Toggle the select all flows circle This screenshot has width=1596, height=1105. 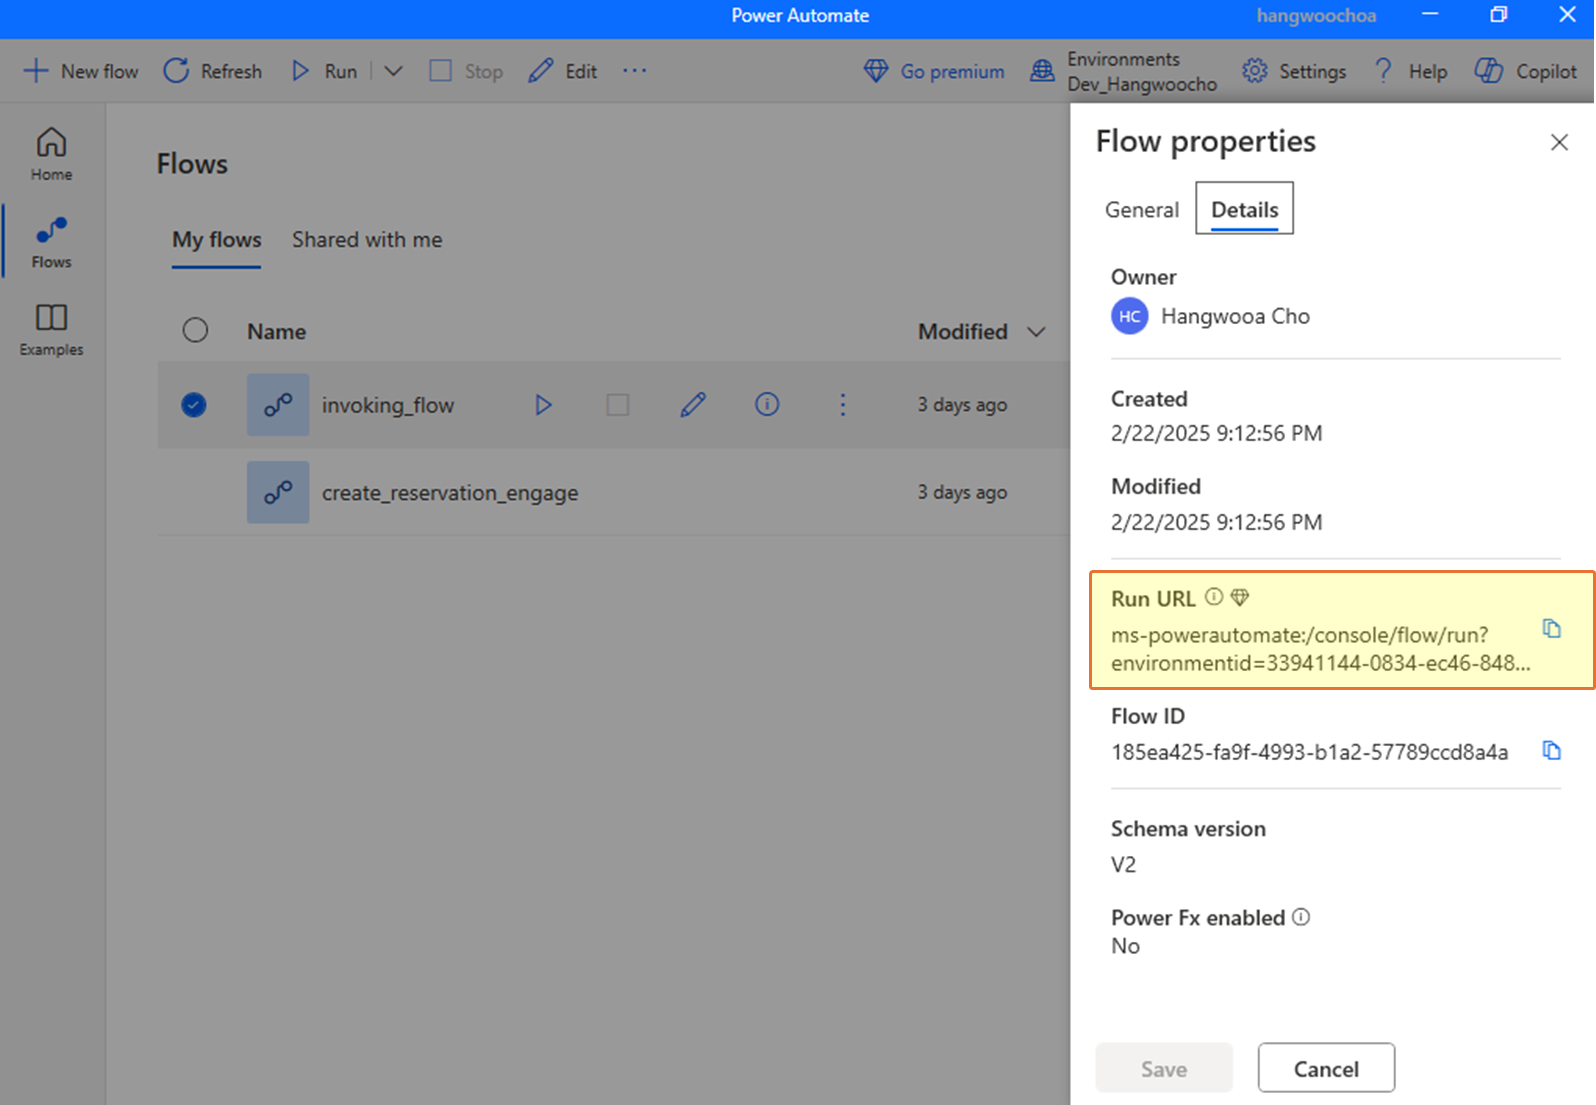pos(195,330)
